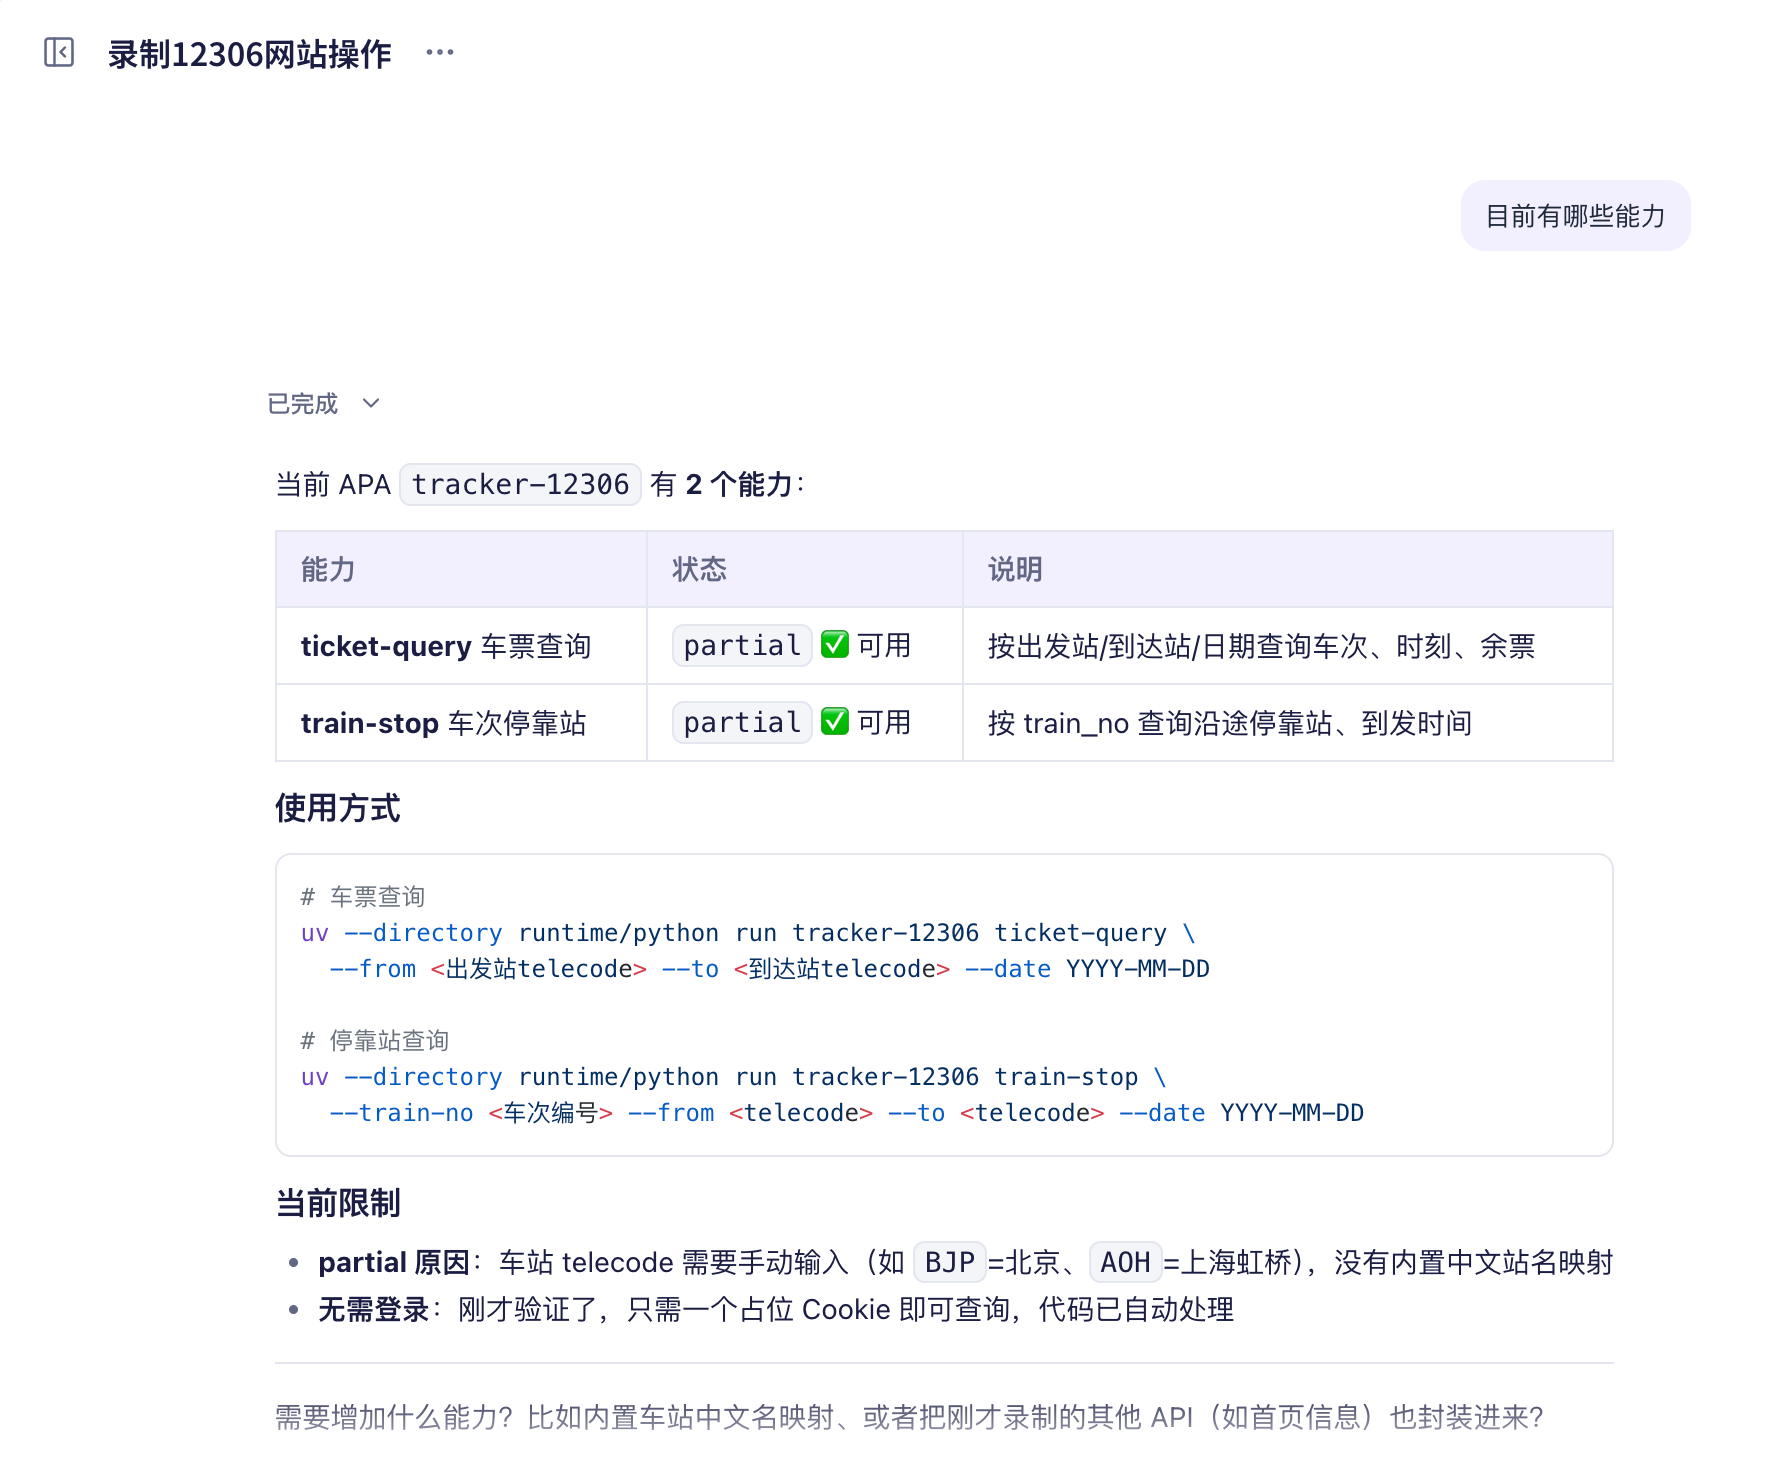The width and height of the screenshot is (1766, 1476).
Task: Open the three-dot more options menu
Action: 440,52
